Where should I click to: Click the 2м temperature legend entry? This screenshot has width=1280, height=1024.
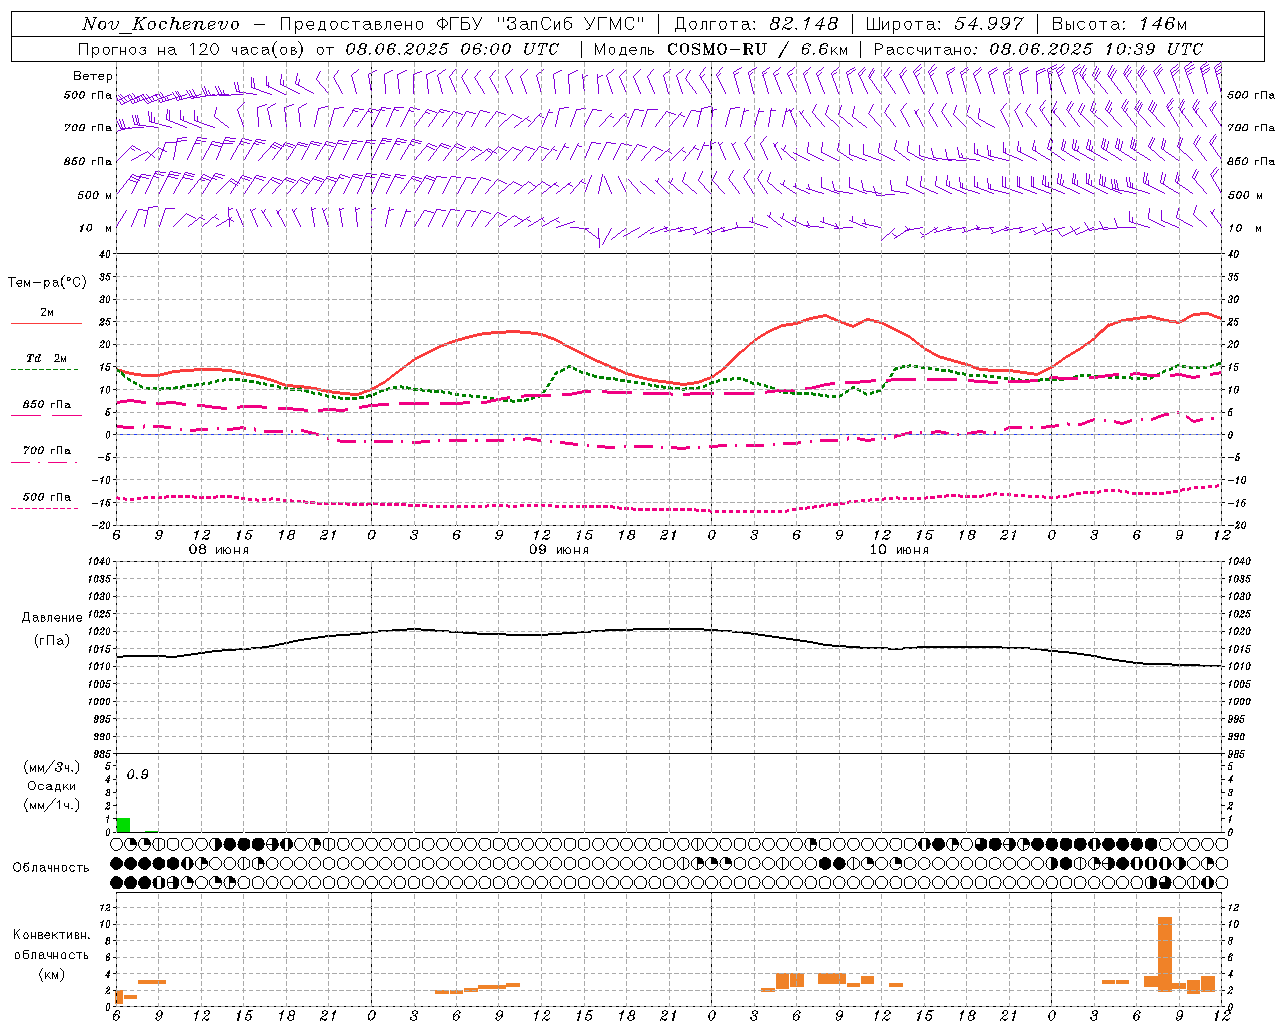[47, 313]
